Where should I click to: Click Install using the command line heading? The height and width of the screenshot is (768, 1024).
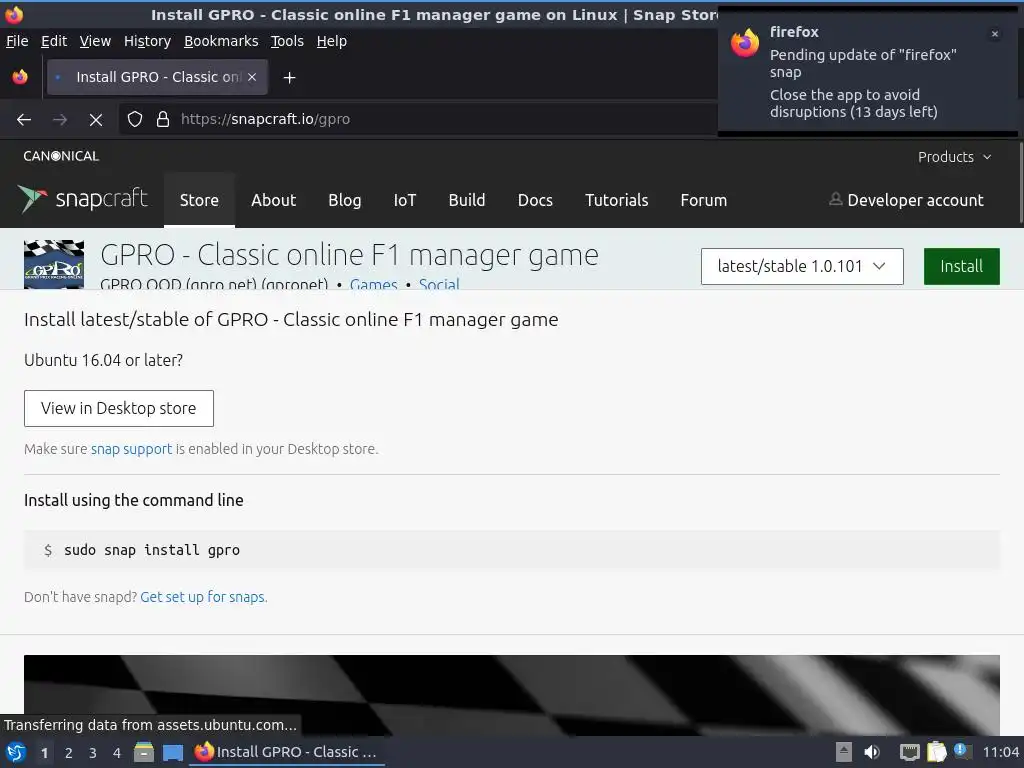coord(134,500)
